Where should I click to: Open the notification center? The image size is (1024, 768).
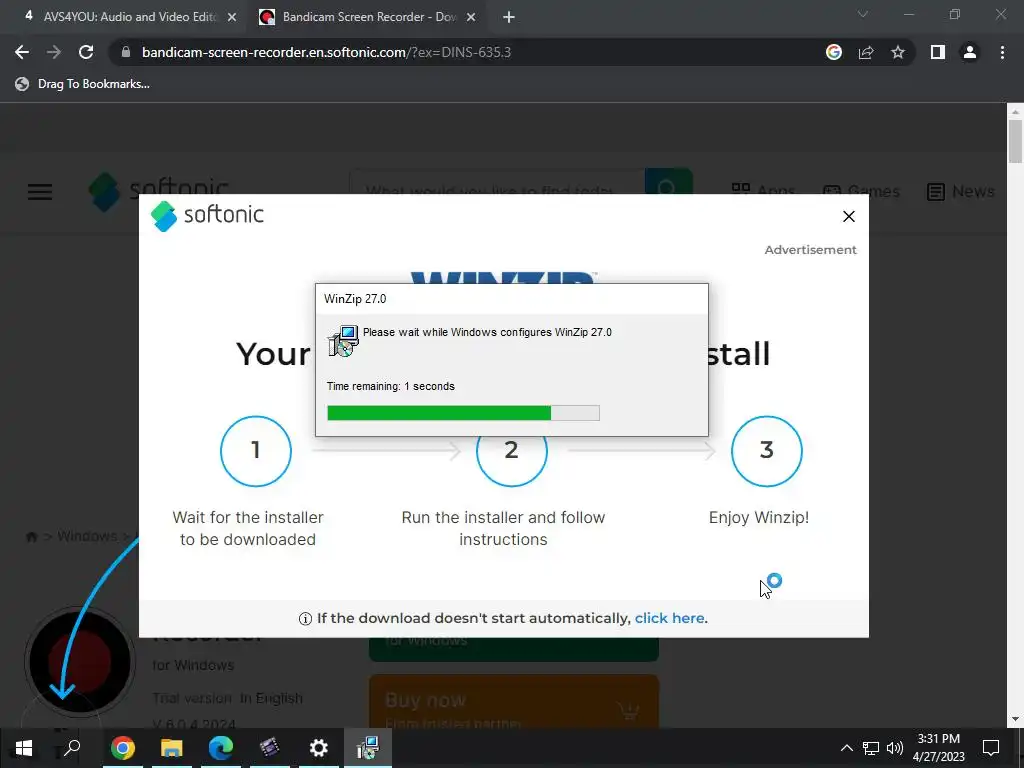(x=991, y=748)
